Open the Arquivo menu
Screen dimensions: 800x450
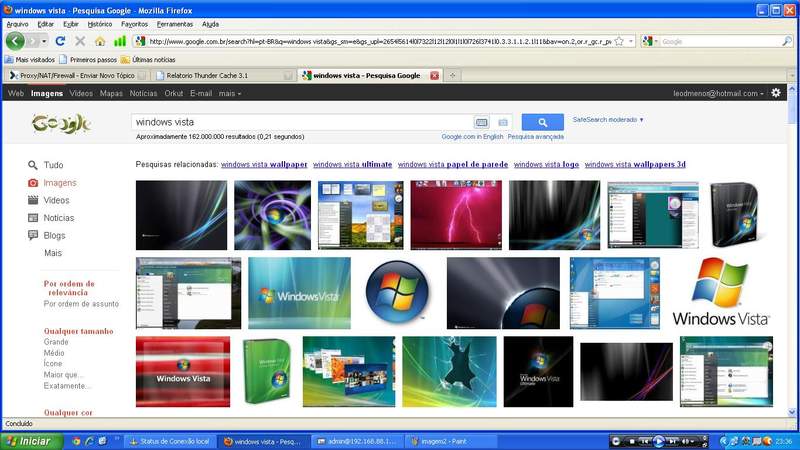(x=17, y=24)
